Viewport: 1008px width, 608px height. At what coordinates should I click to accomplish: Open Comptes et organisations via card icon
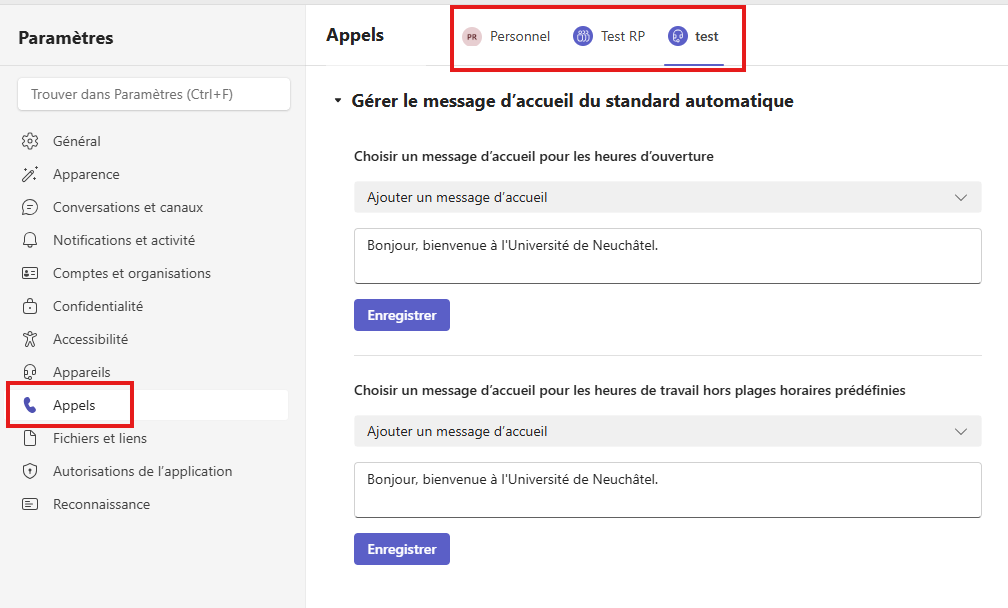tap(31, 273)
